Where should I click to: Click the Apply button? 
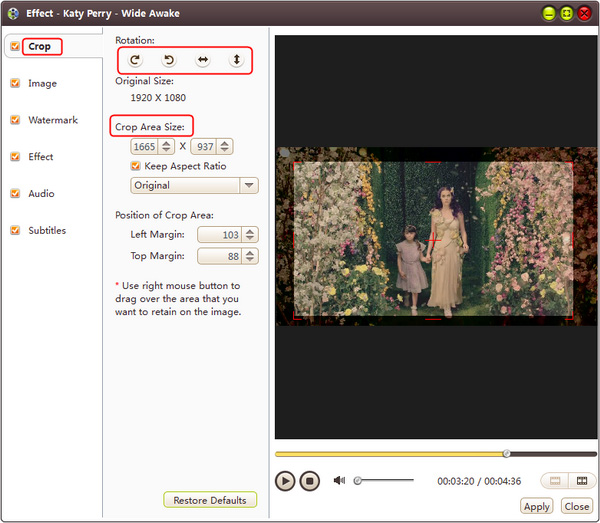coord(537,507)
